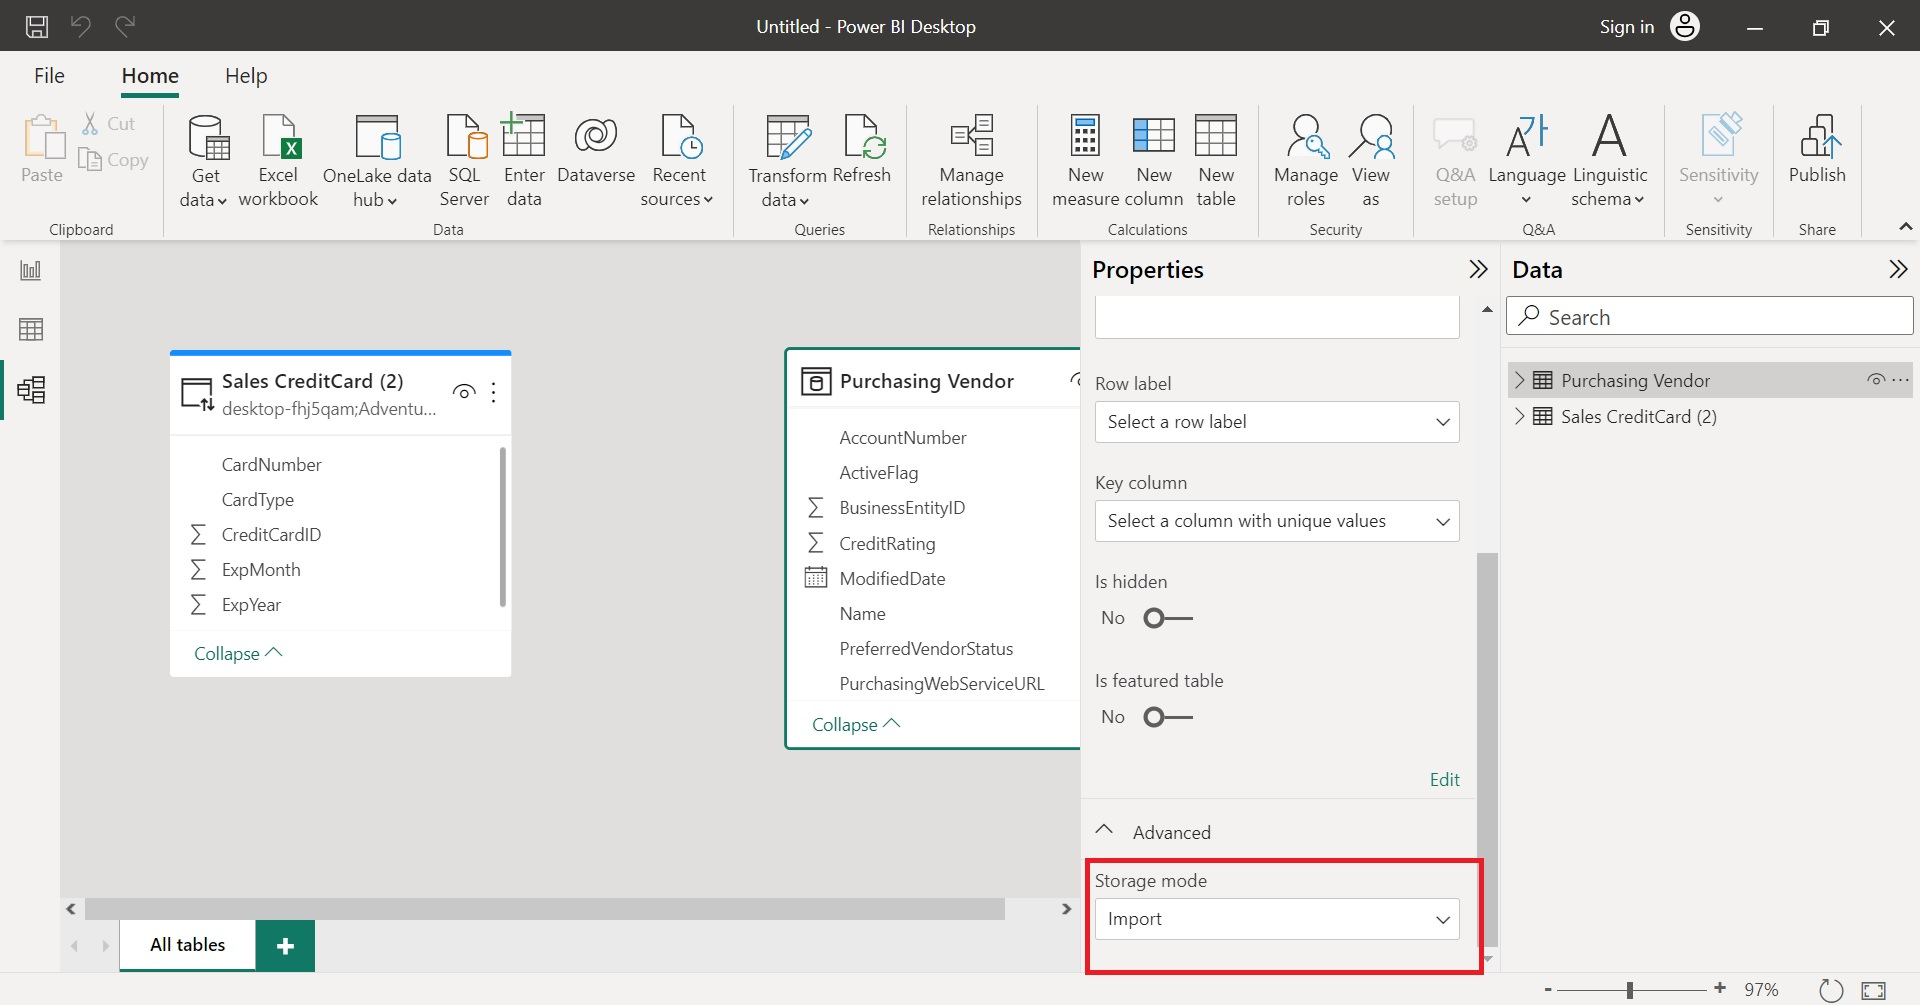Viewport: 1920px width, 1005px height.
Task: Toggle visibility eye on Sales CreditCard card
Action: (x=464, y=392)
